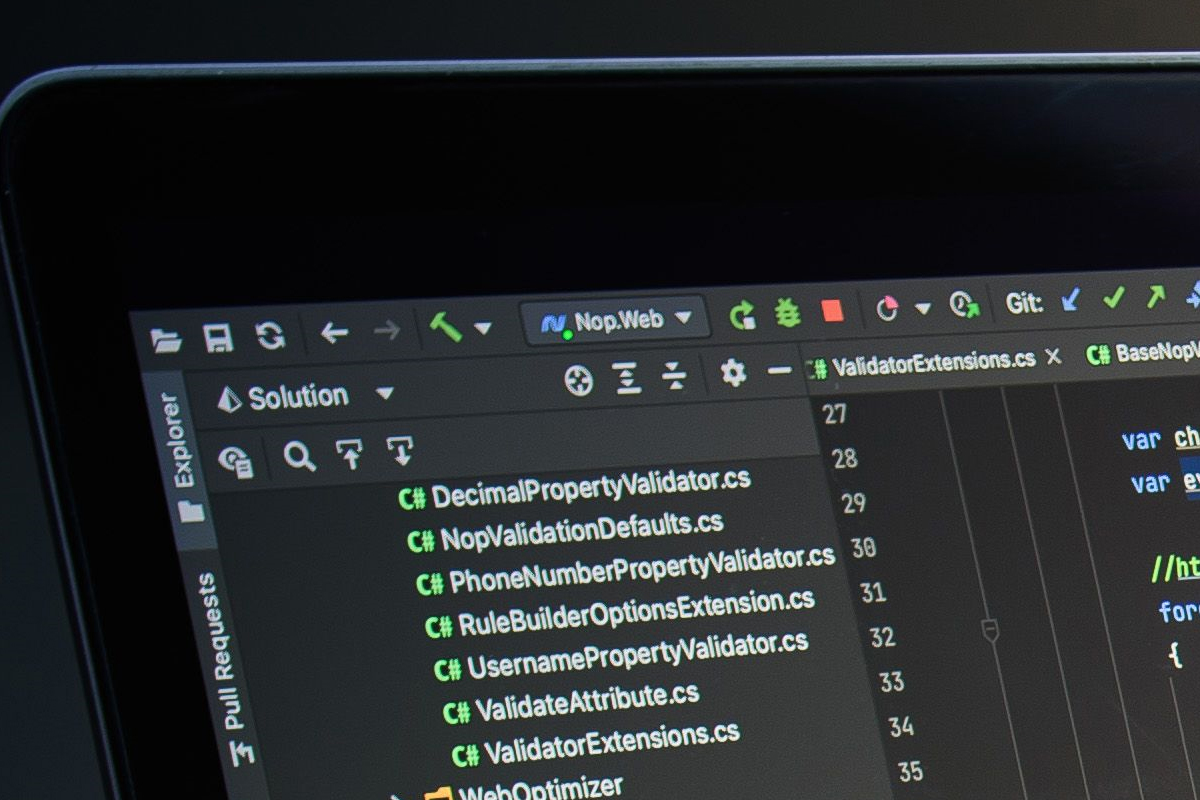Viewport: 1200px width, 800px height.
Task: Expand the dropdown arrow beside the coverage icon
Action: [923, 308]
